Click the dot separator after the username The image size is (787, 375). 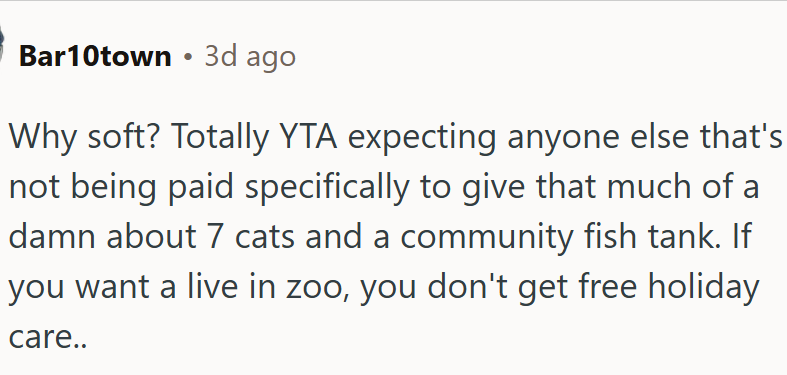(188, 57)
